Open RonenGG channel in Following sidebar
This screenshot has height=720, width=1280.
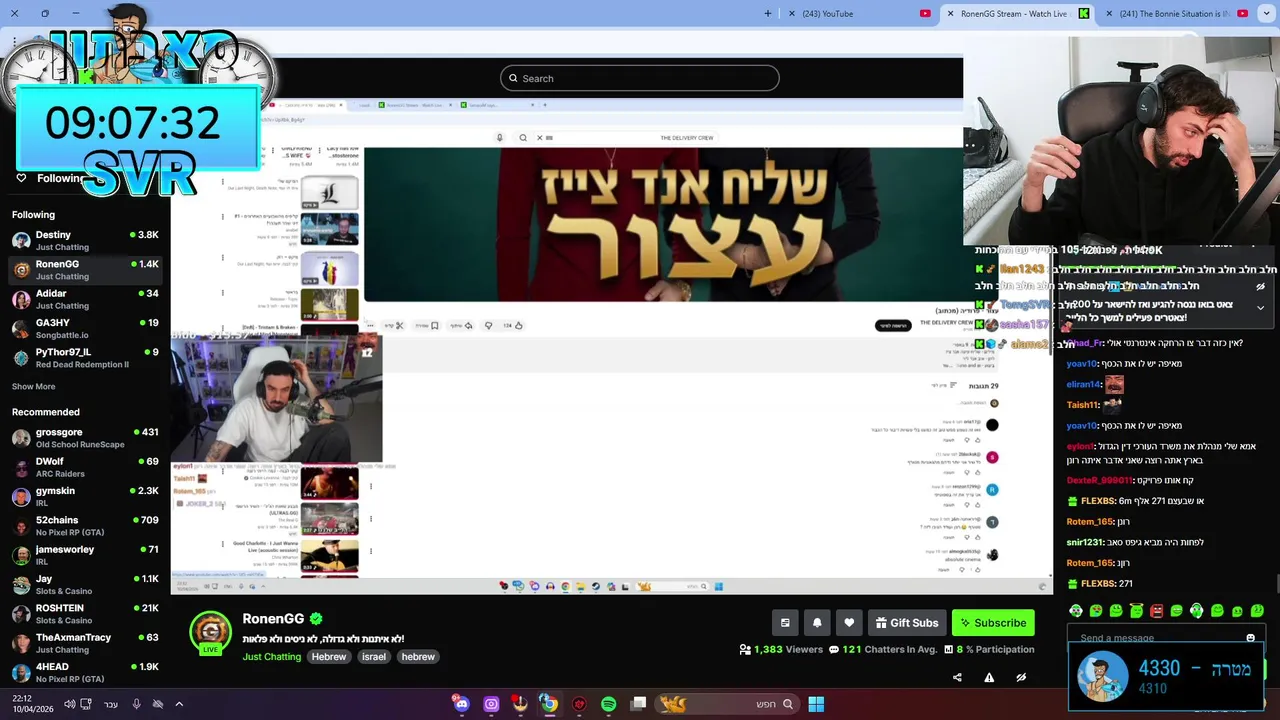(85, 270)
